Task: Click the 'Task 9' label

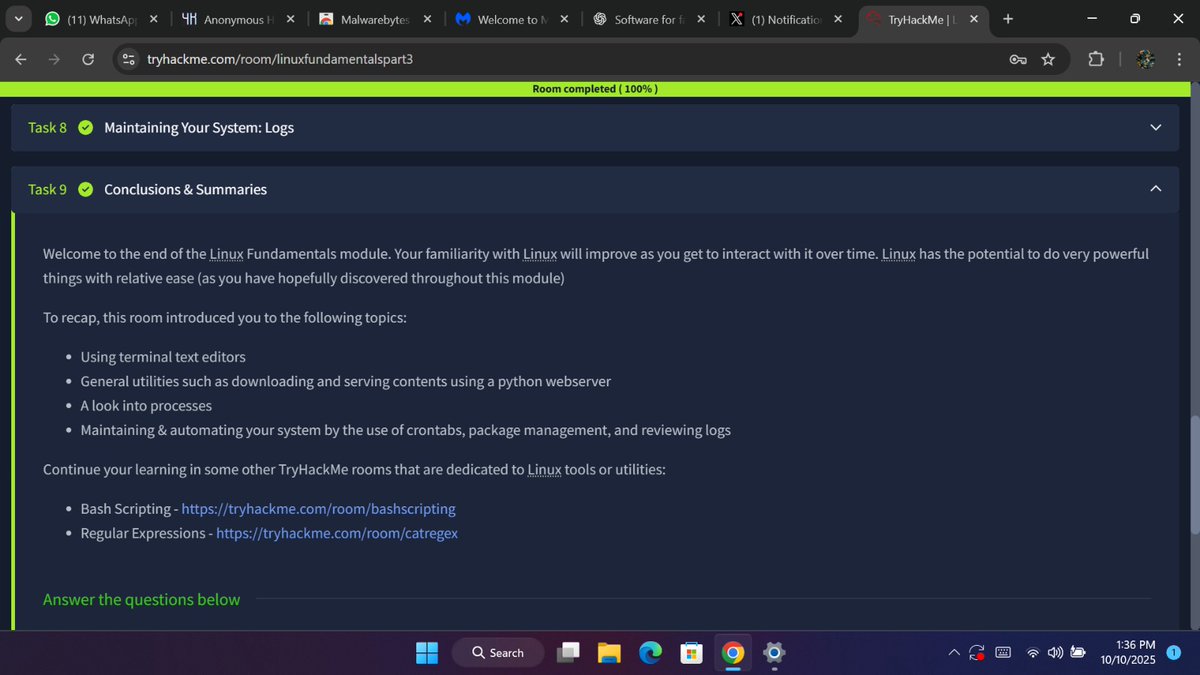Action: click(x=47, y=189)
